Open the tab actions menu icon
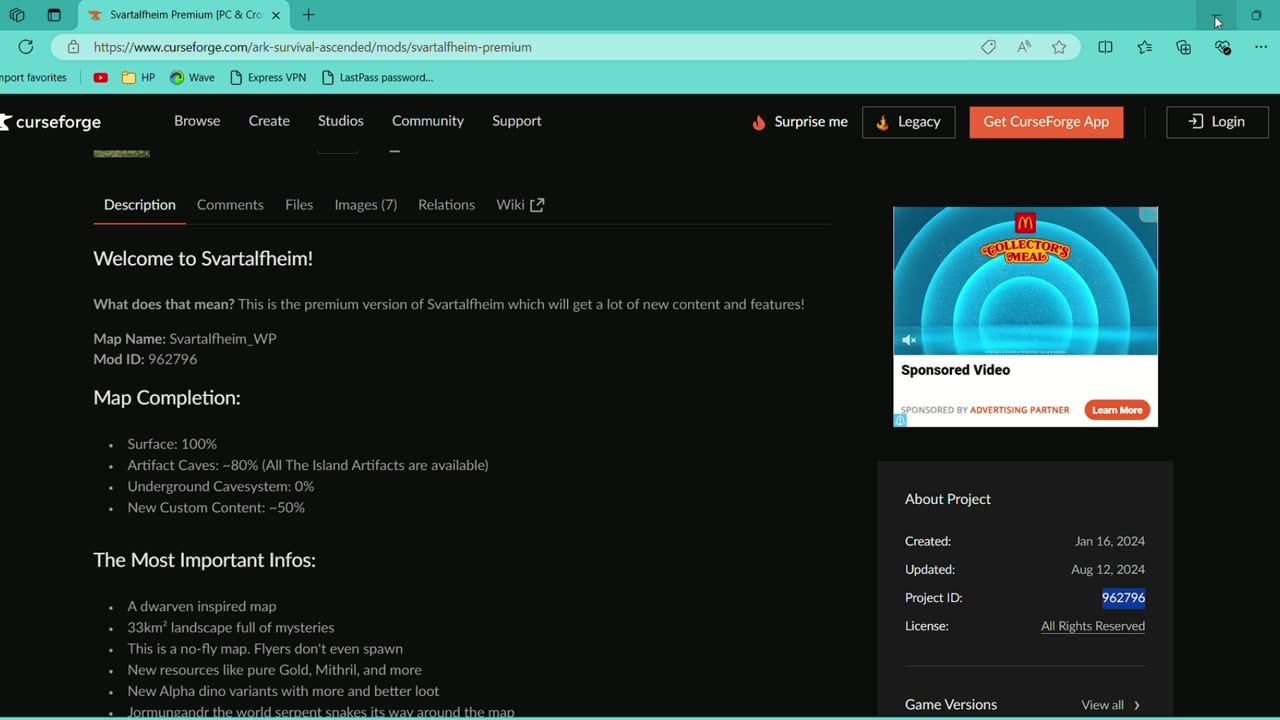The image size is (1280, 720). (54, 15)
